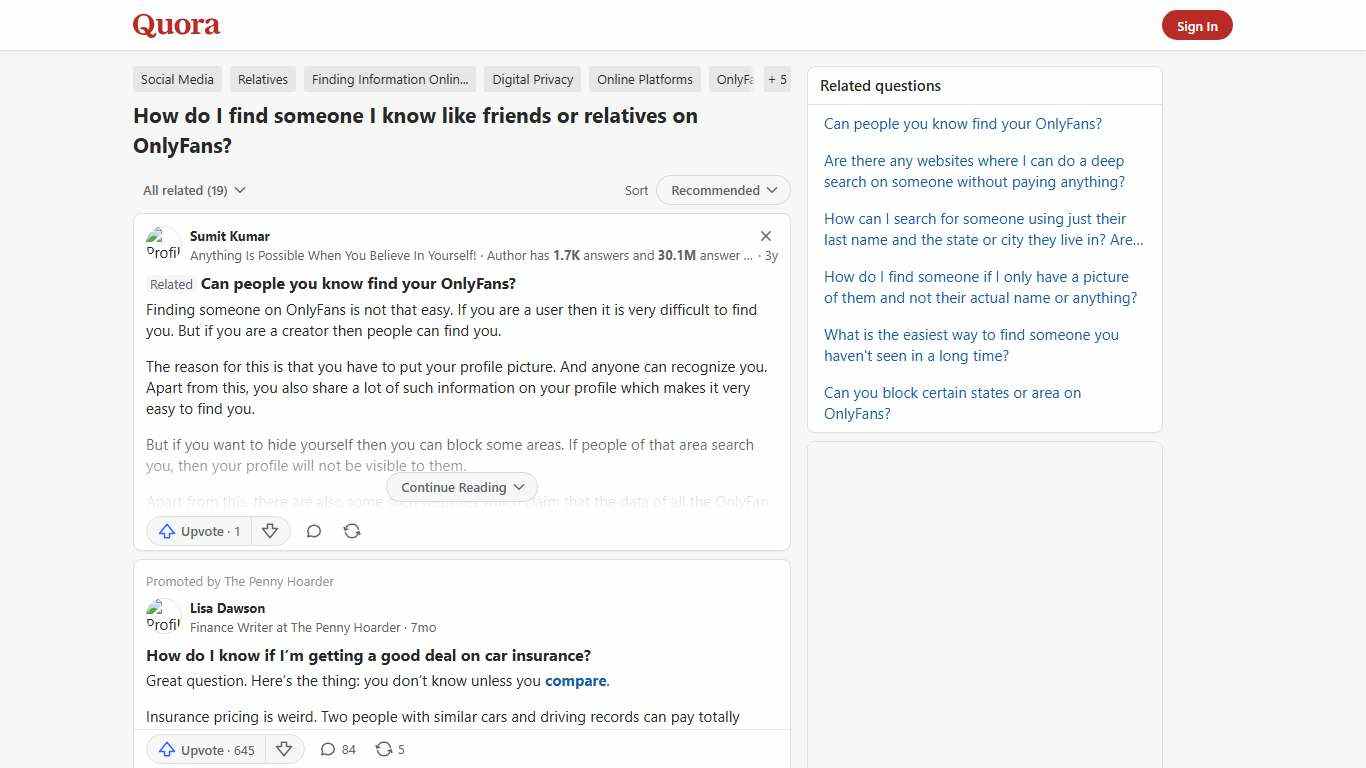Upvote Sumit Kumar's answer
Viewport: 1366px width, 768px height.
[199, 531]
